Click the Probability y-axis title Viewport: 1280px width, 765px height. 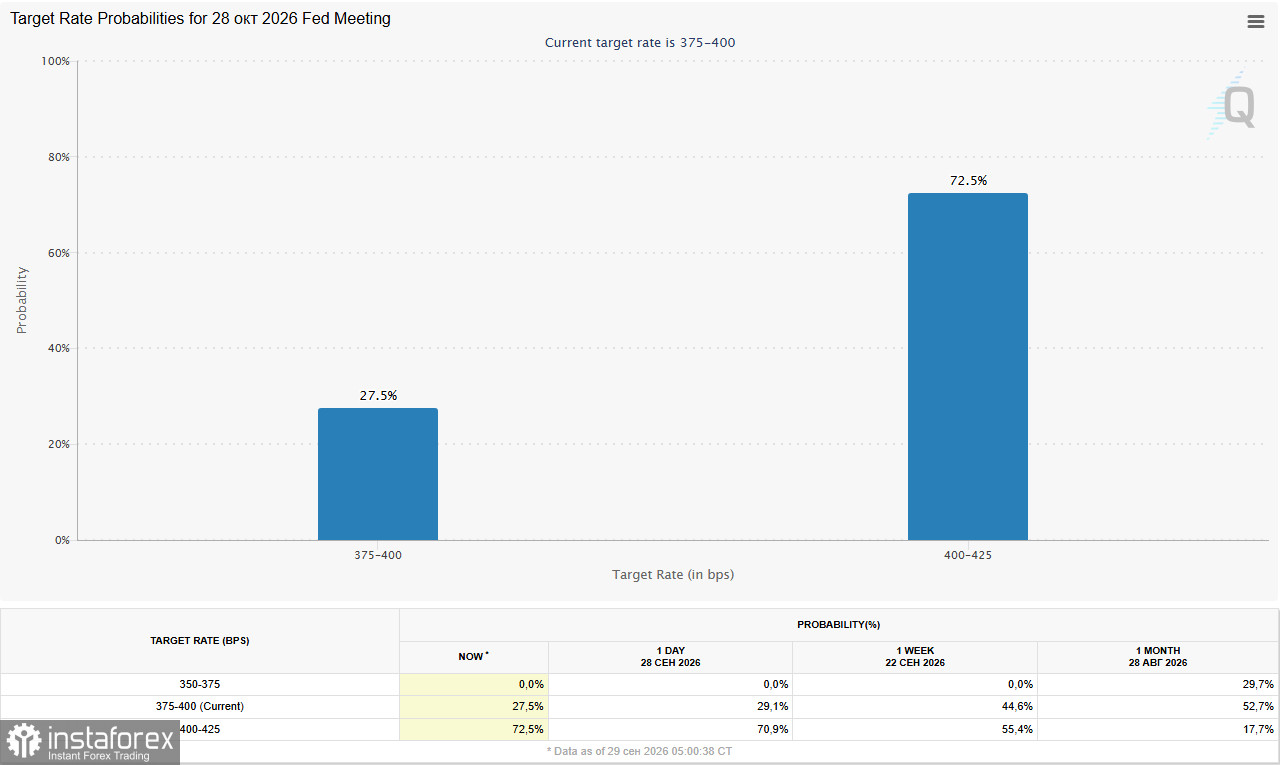[x=22, y=300]
